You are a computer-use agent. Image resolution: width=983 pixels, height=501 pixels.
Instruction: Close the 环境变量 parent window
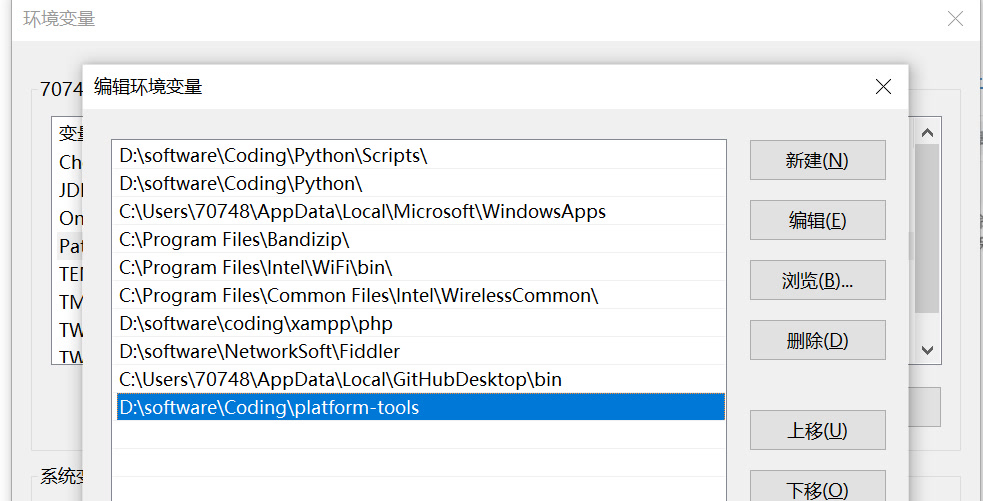pyautogui.click(x=956, y=19)
